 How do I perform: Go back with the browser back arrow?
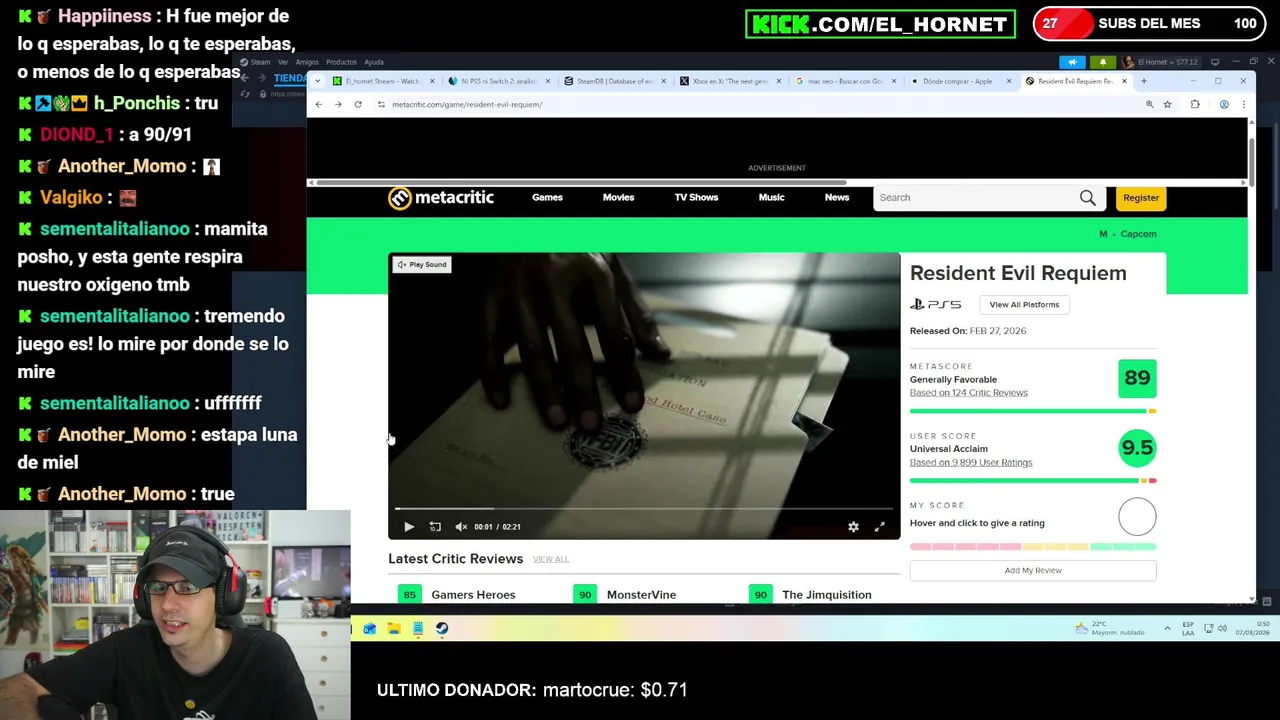pos(318,104)
